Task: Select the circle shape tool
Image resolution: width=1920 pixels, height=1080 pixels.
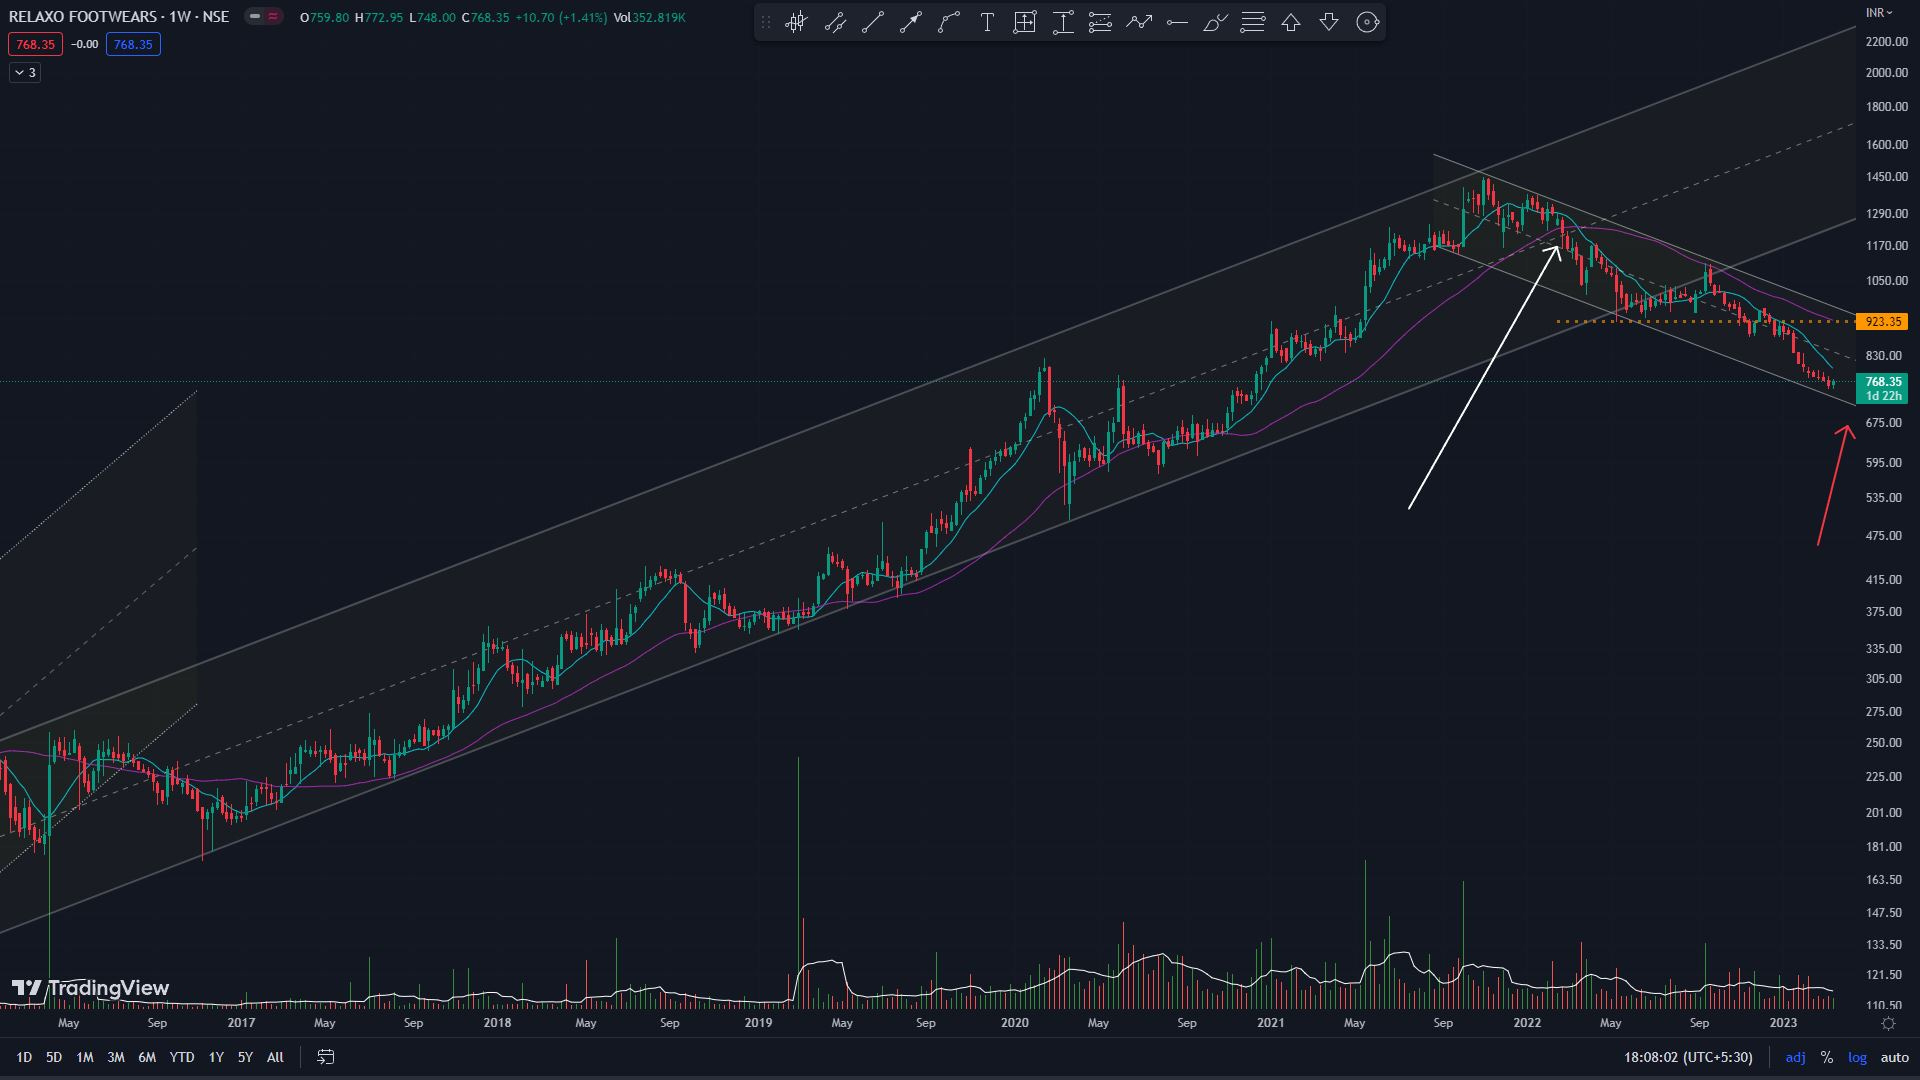Action: tap(1367, 22)
